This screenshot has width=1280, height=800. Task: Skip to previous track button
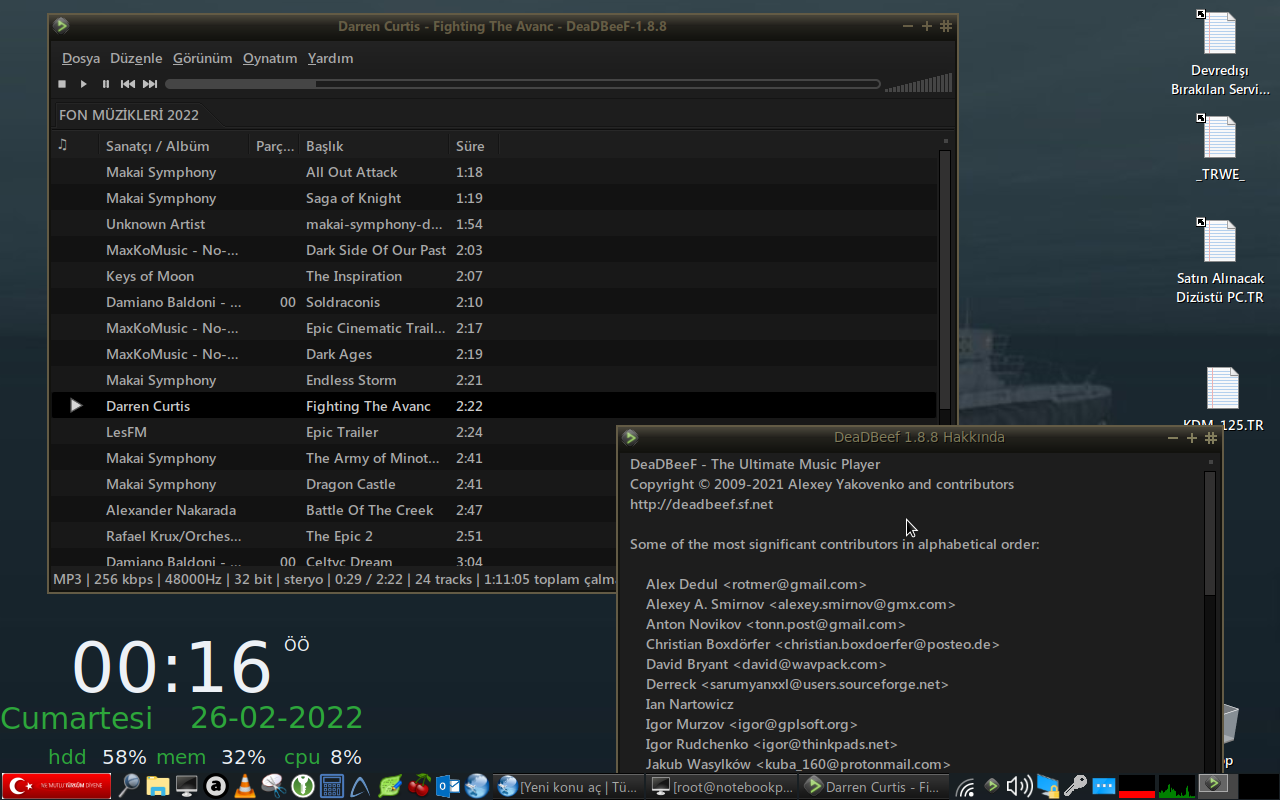(128, 85)
